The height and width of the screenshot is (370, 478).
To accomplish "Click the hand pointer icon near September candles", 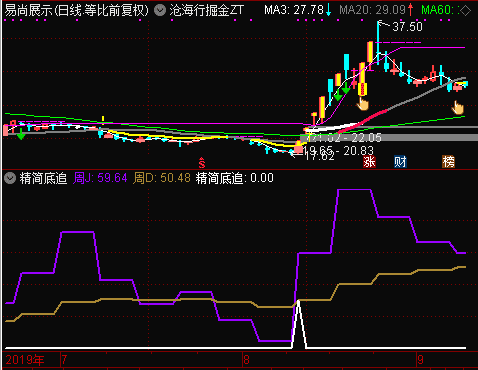I will (458, 107).
